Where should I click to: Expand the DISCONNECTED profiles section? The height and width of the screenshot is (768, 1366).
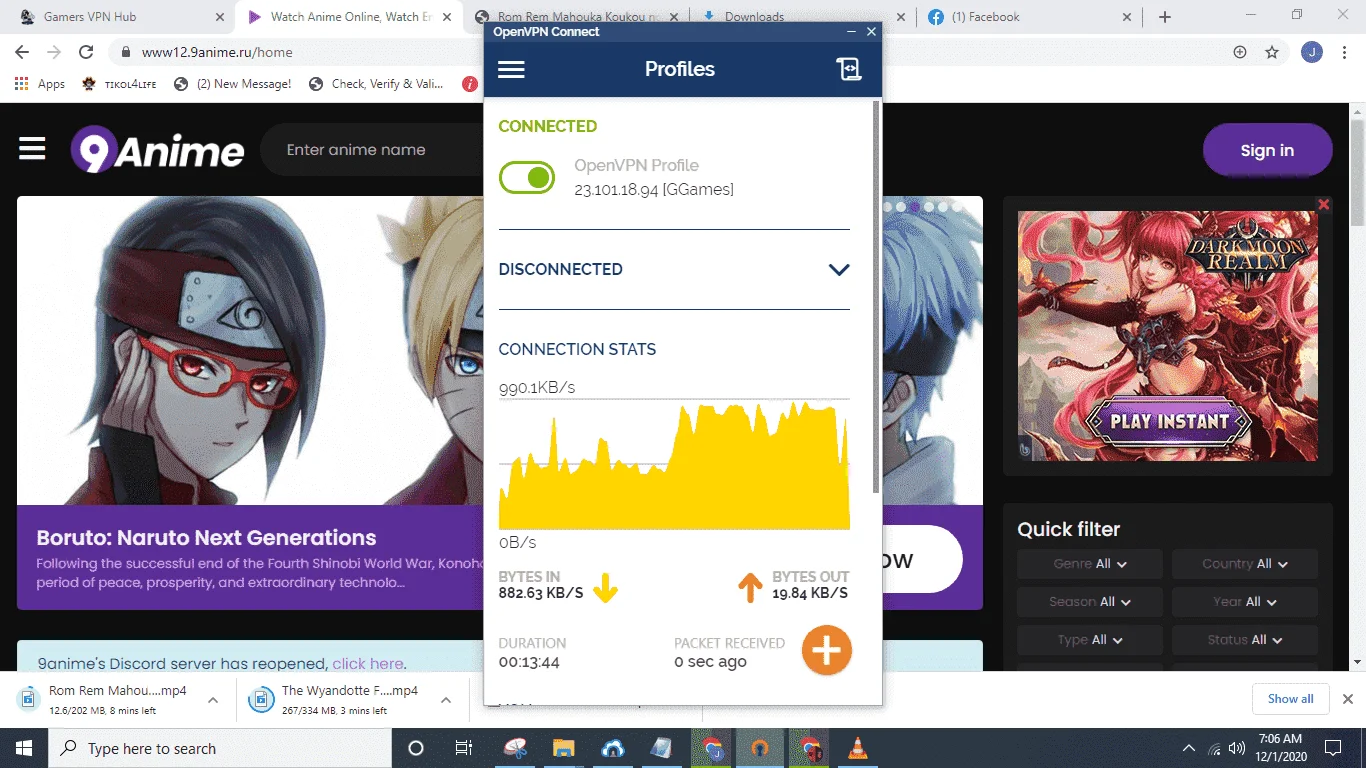(838, 269)
